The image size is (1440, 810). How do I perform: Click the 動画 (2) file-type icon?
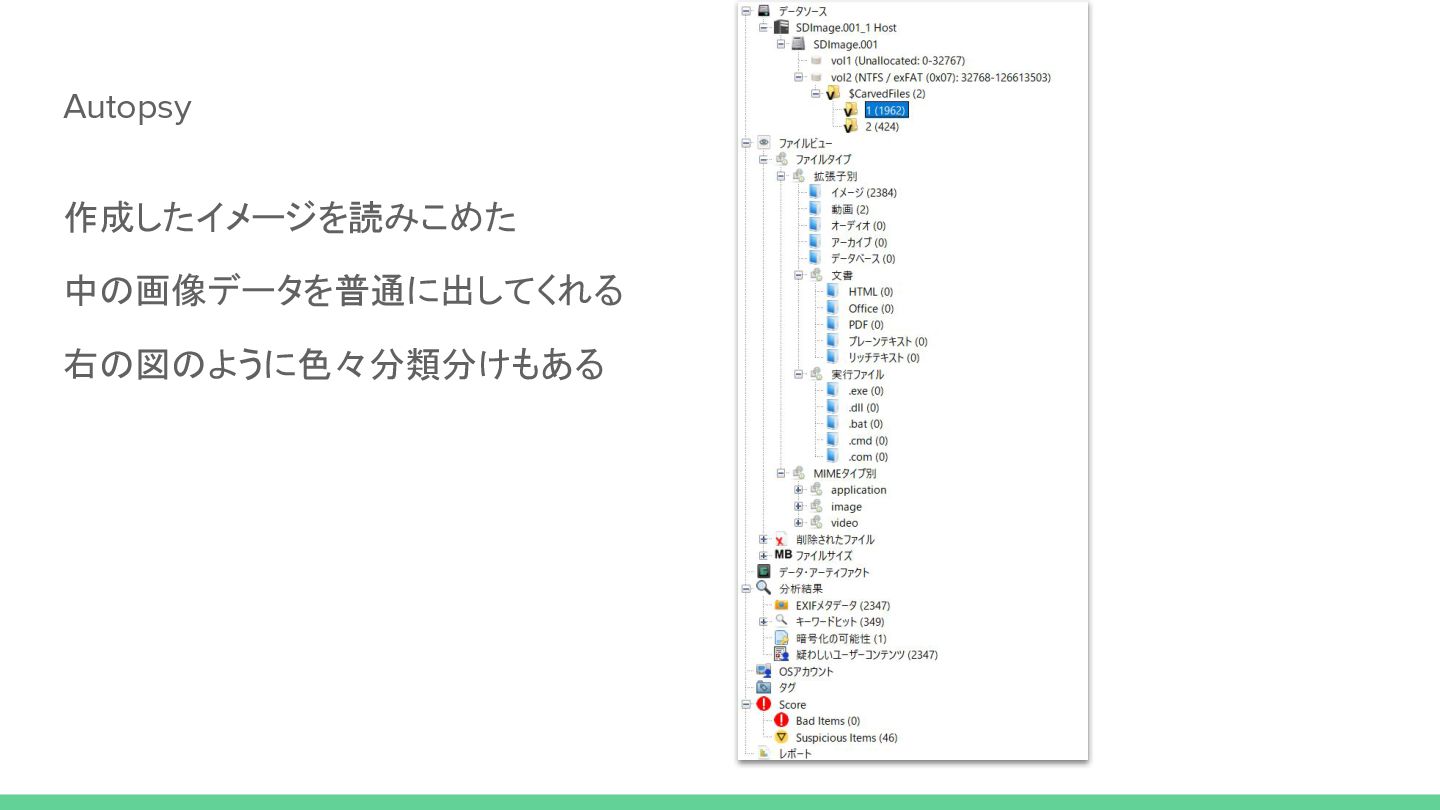tap(815, 209)
